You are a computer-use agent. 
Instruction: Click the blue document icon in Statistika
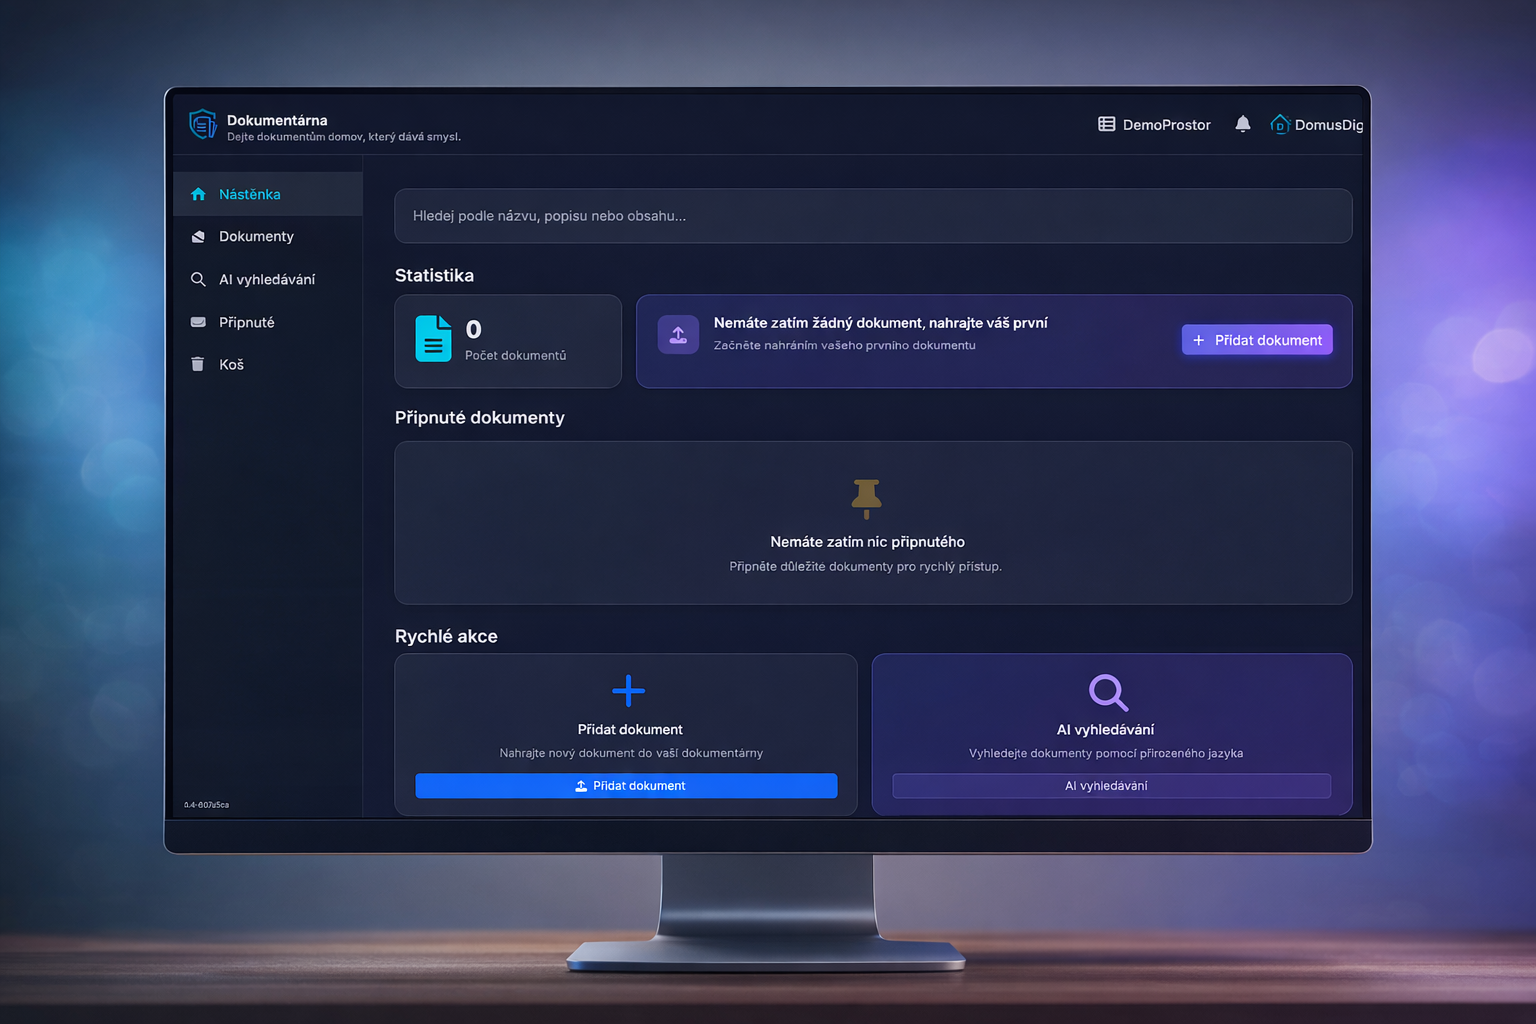click(433, 339)
